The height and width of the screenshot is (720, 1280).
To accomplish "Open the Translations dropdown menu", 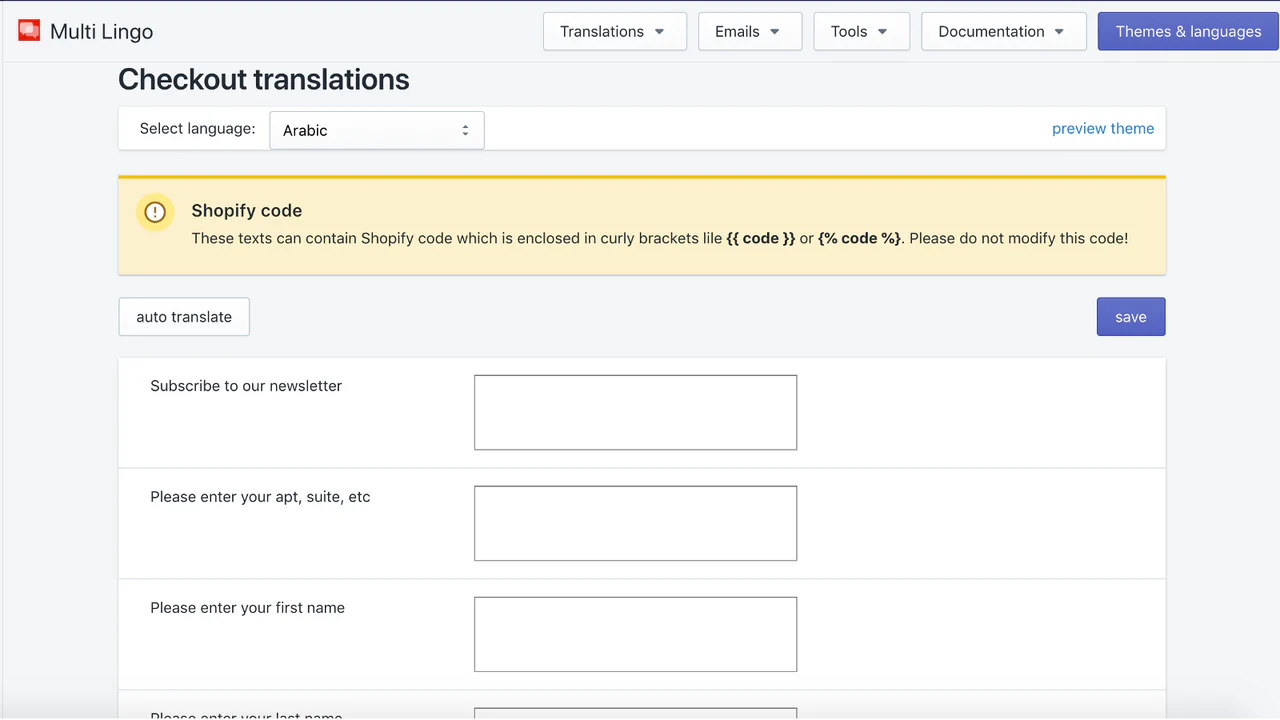I will click(x=614, y=31).
